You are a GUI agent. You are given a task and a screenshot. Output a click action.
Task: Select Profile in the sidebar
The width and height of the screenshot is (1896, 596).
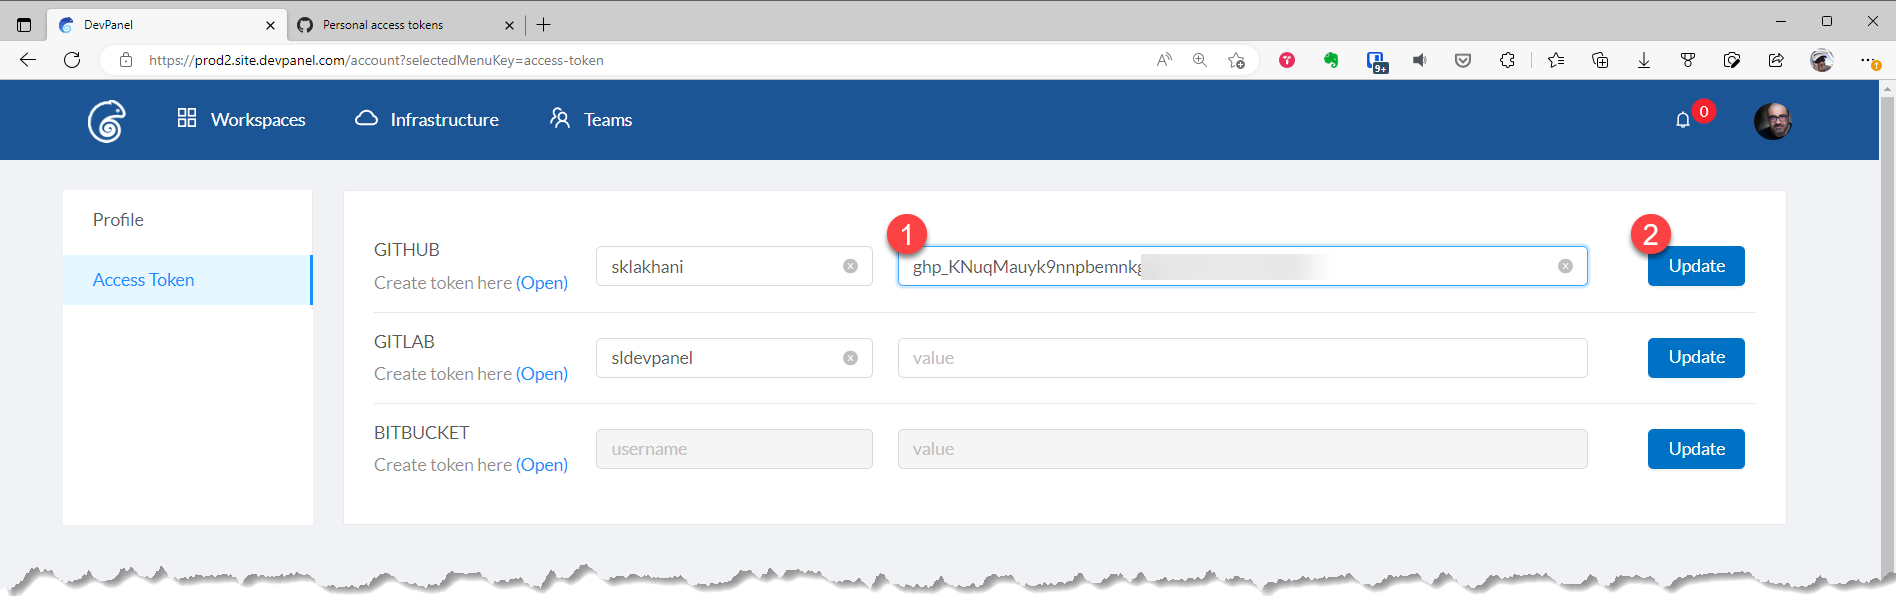[118, 220]
